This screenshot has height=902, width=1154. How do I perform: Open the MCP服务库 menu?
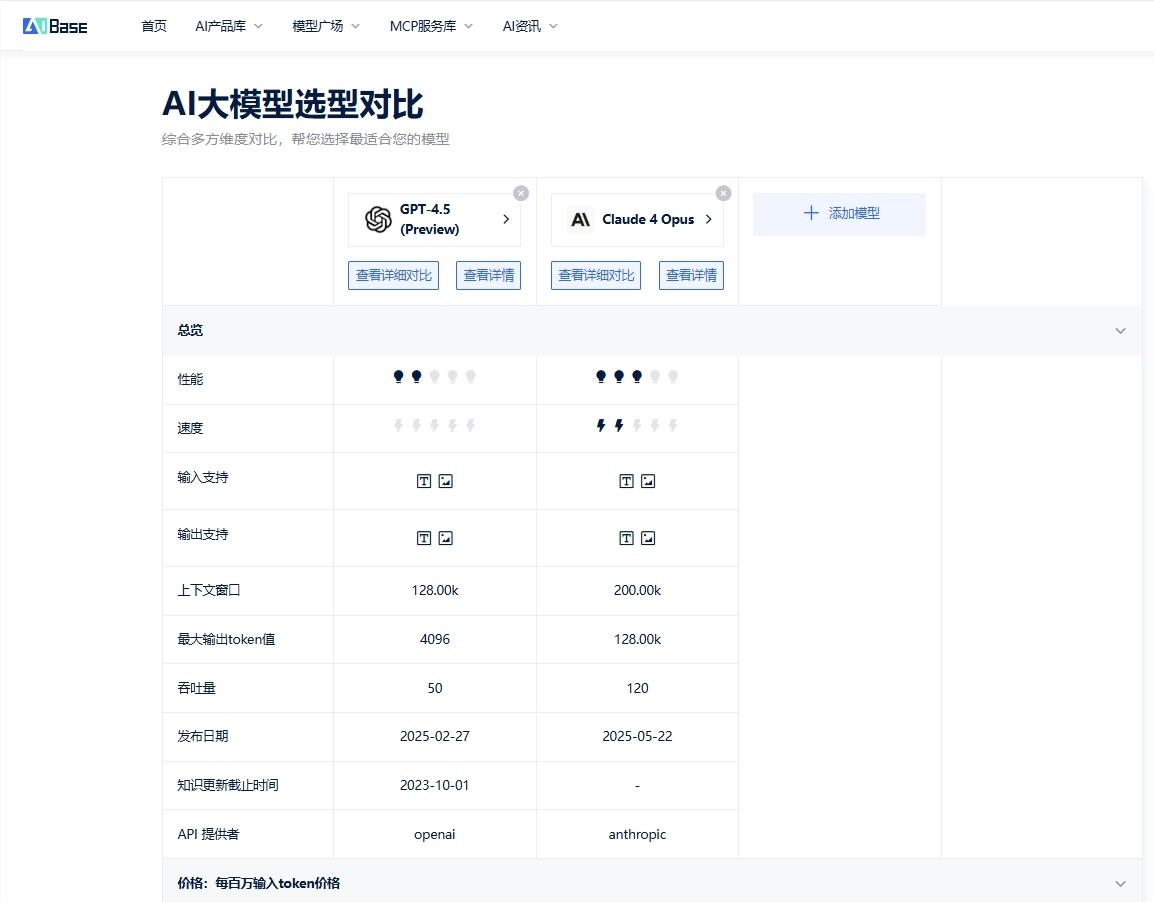tap(431, 26)
